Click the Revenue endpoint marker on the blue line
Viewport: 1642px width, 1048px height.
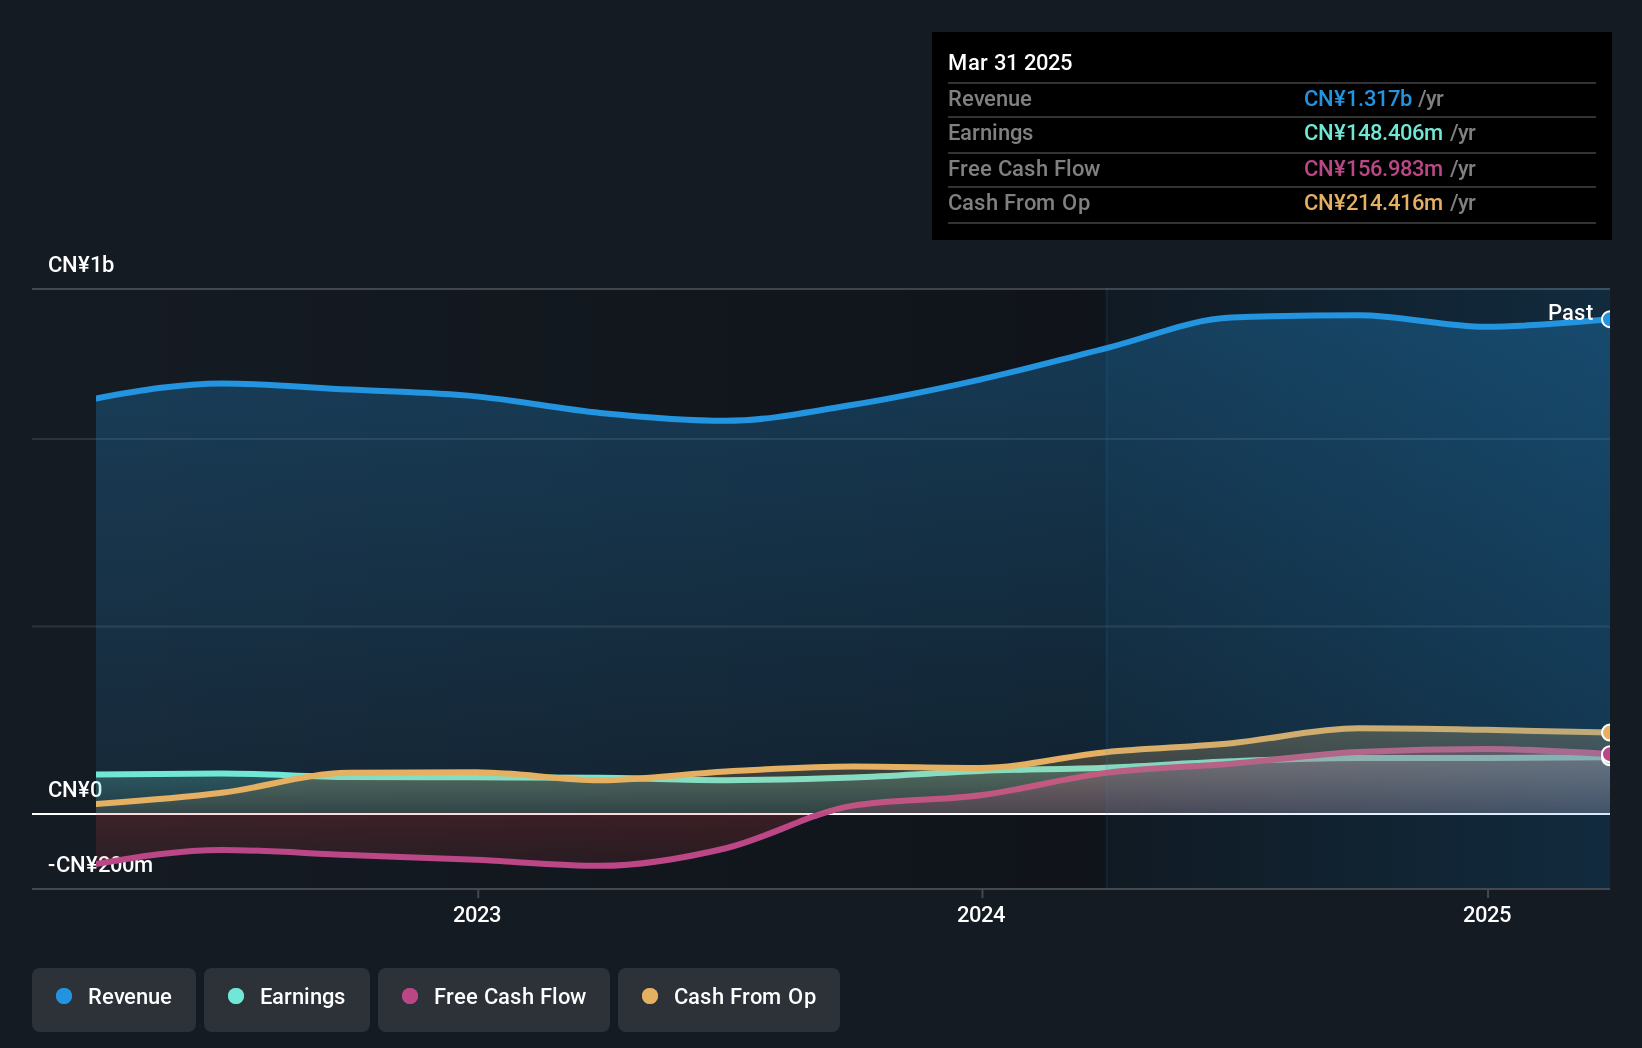1608,319
